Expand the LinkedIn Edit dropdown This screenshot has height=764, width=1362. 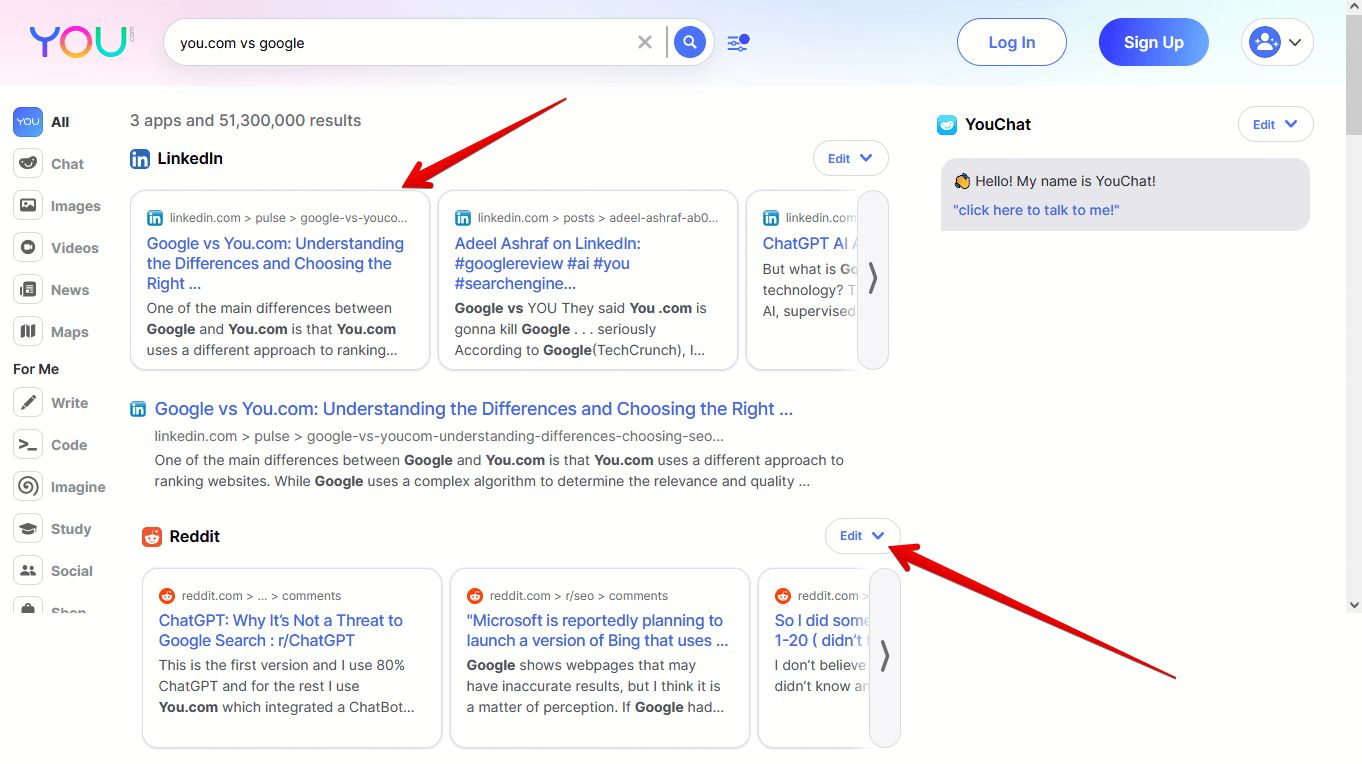click(x=850, y=158)
